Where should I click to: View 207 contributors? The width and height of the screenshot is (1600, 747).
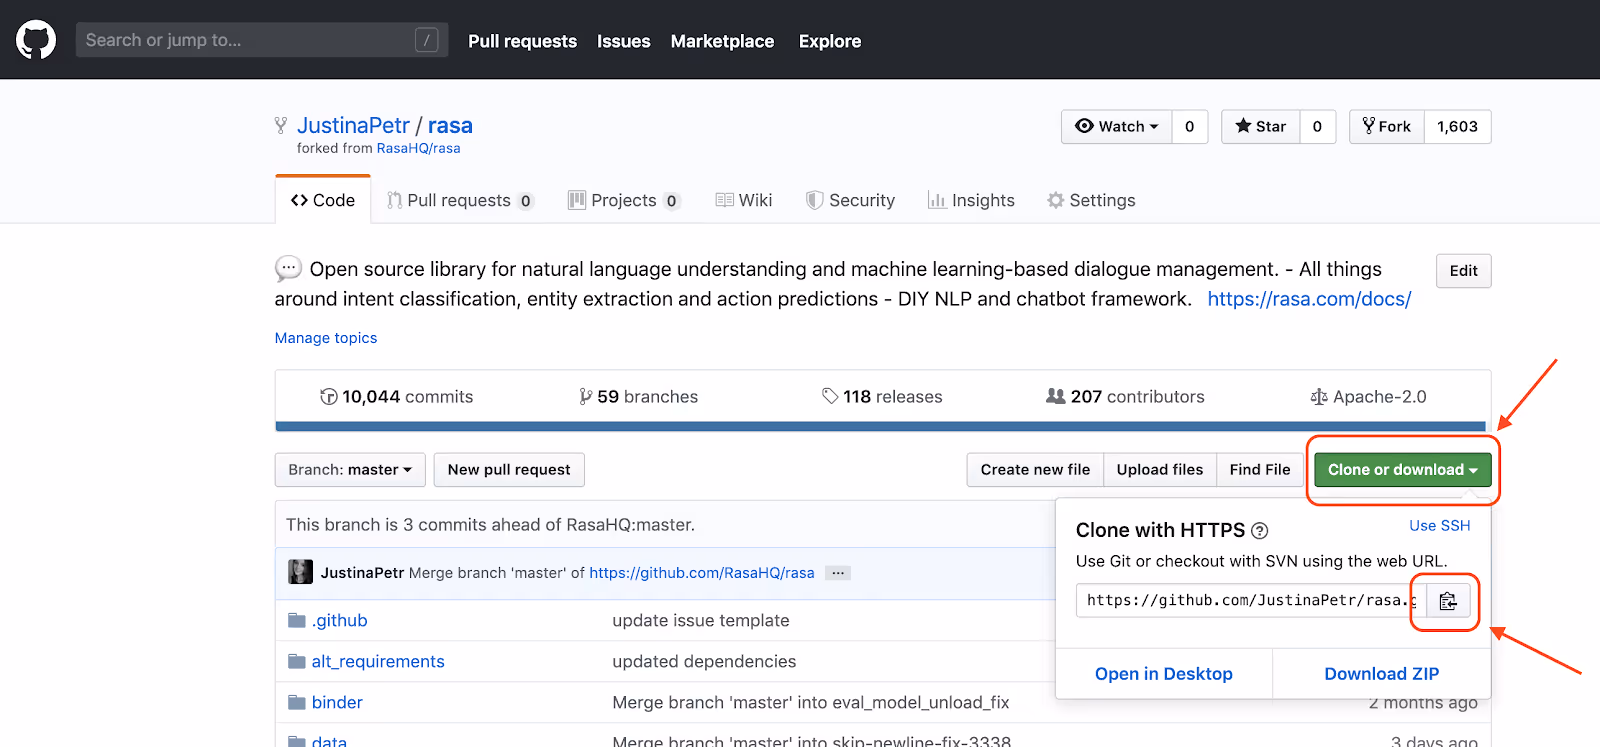[1125, 397]
